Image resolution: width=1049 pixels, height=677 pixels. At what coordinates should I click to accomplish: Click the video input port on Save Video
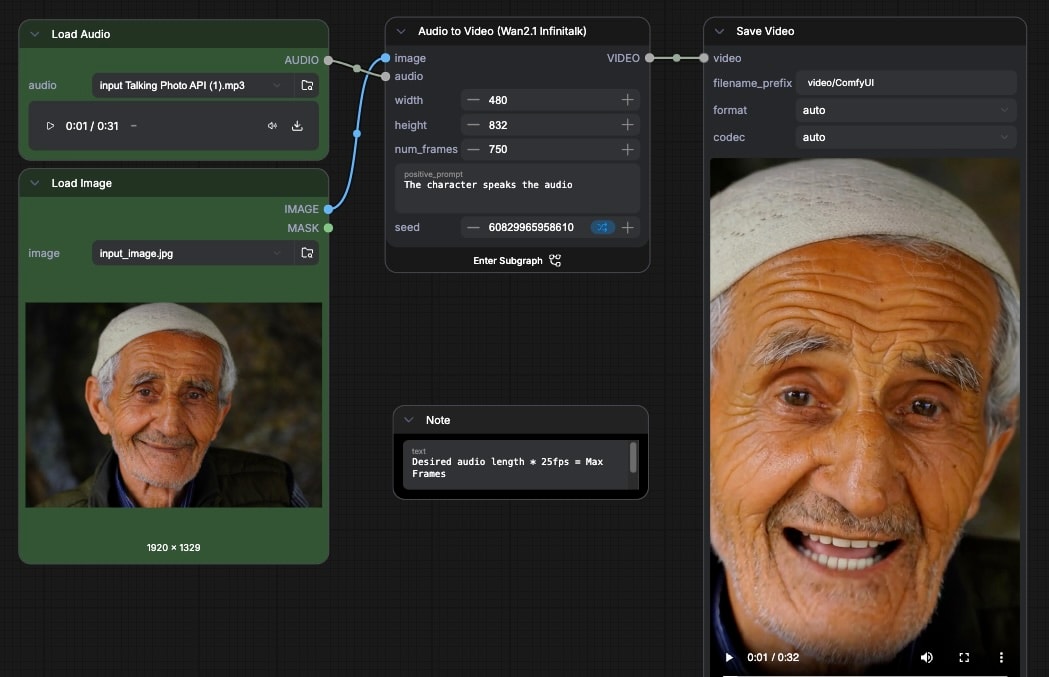(x=704, y=58)
